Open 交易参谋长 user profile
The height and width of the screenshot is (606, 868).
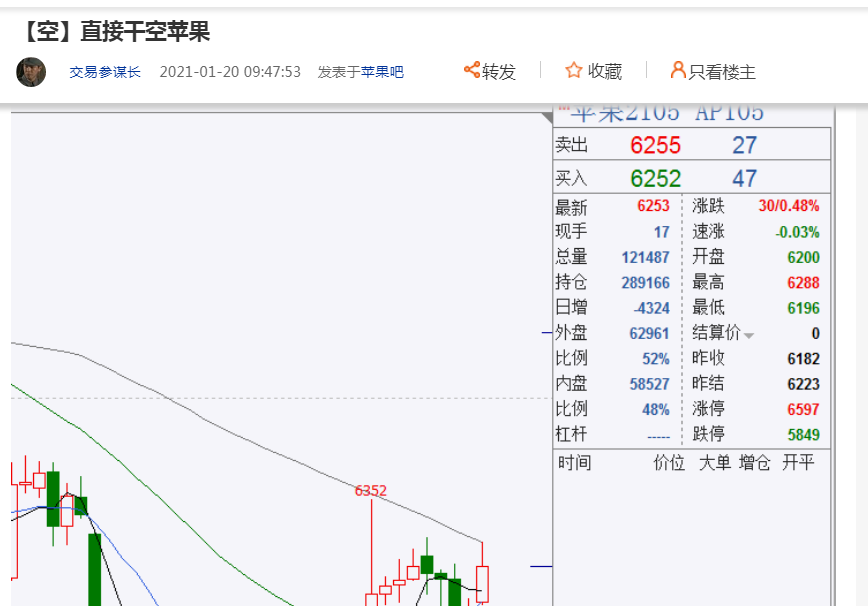(x=105, y=72)
